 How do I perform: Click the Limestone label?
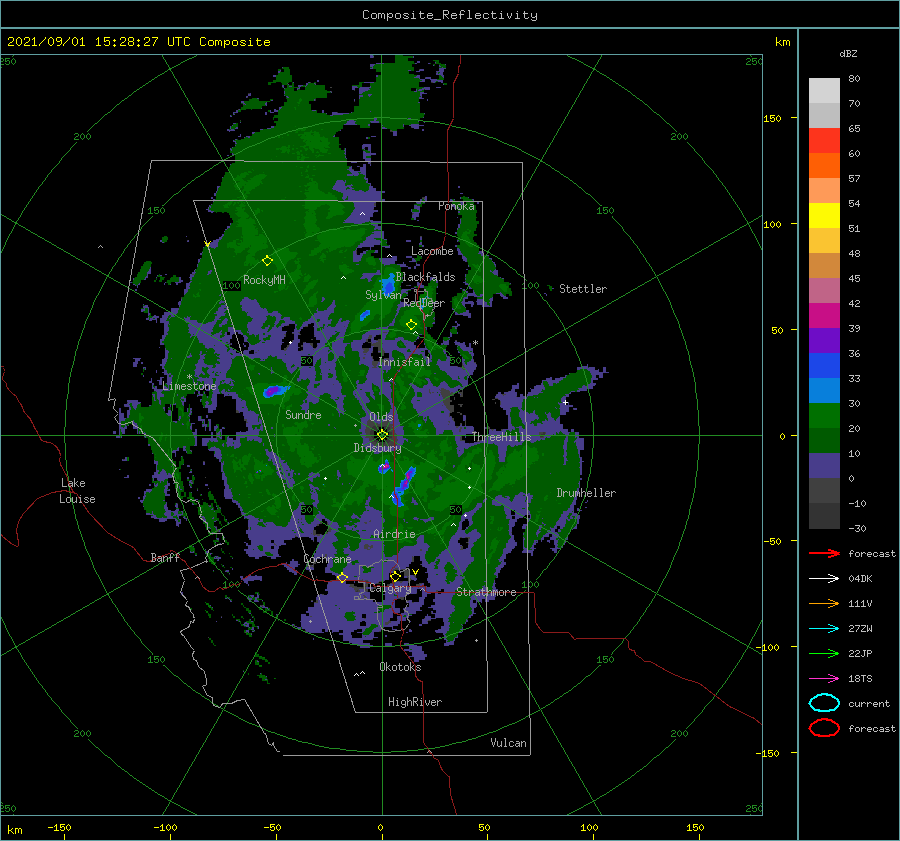point(189,386)
